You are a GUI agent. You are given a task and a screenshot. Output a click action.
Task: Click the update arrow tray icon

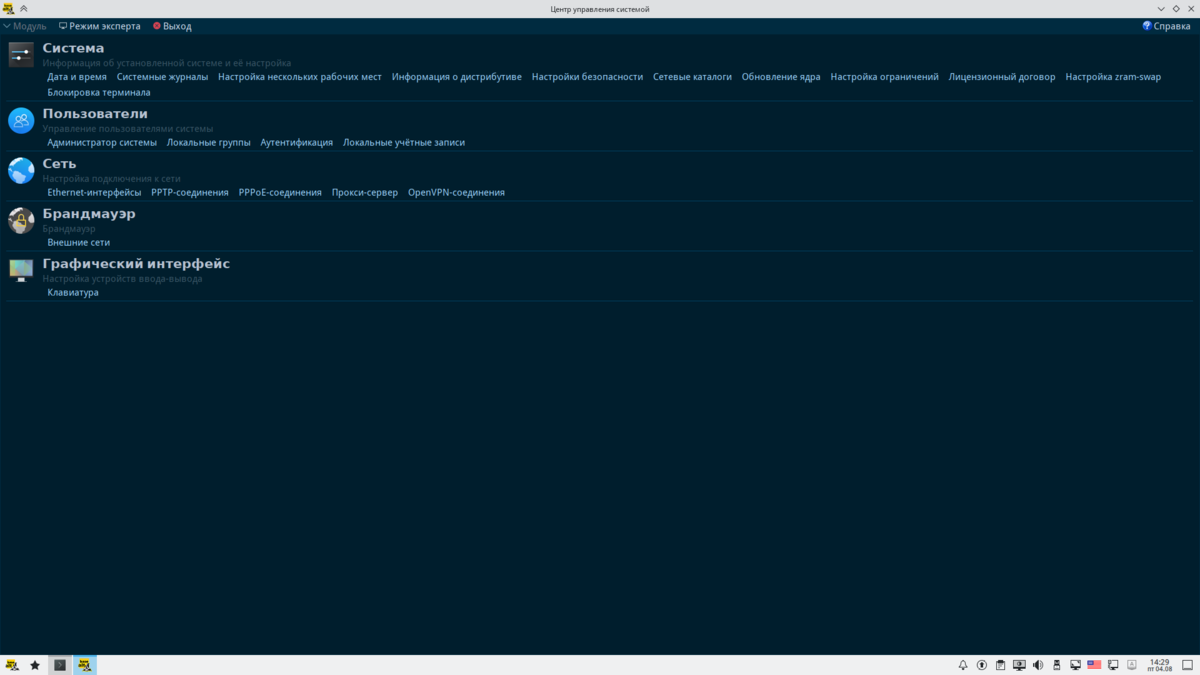point(982,665)
